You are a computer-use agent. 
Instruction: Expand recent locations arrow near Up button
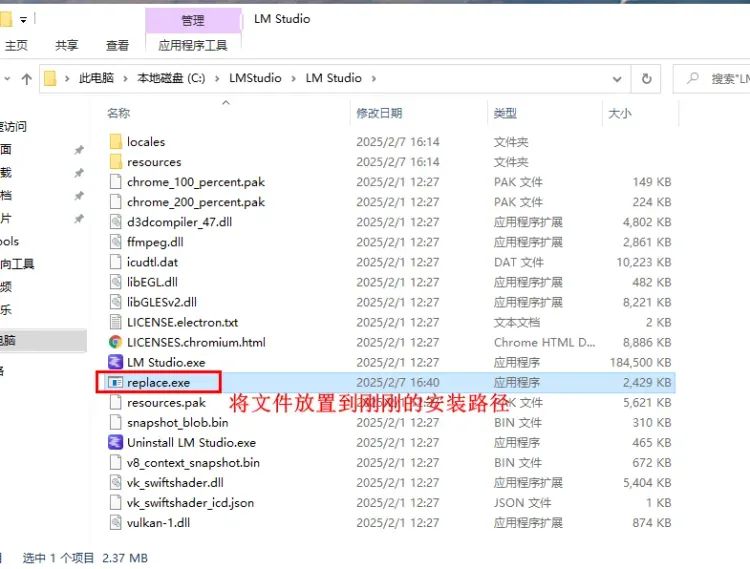(7, 78)
